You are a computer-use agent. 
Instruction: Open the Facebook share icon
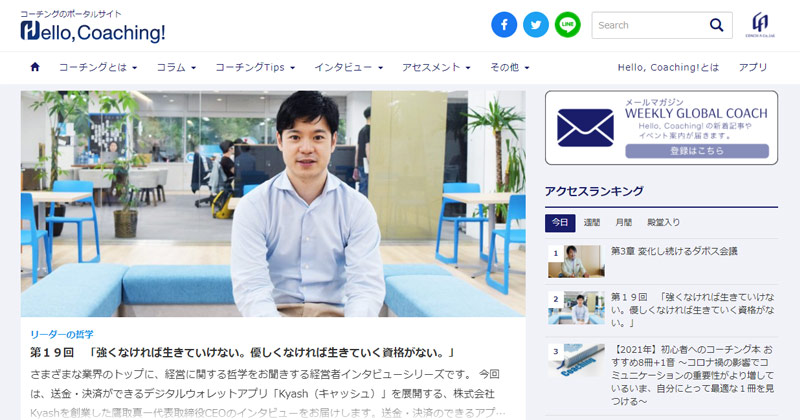point(504,24)
